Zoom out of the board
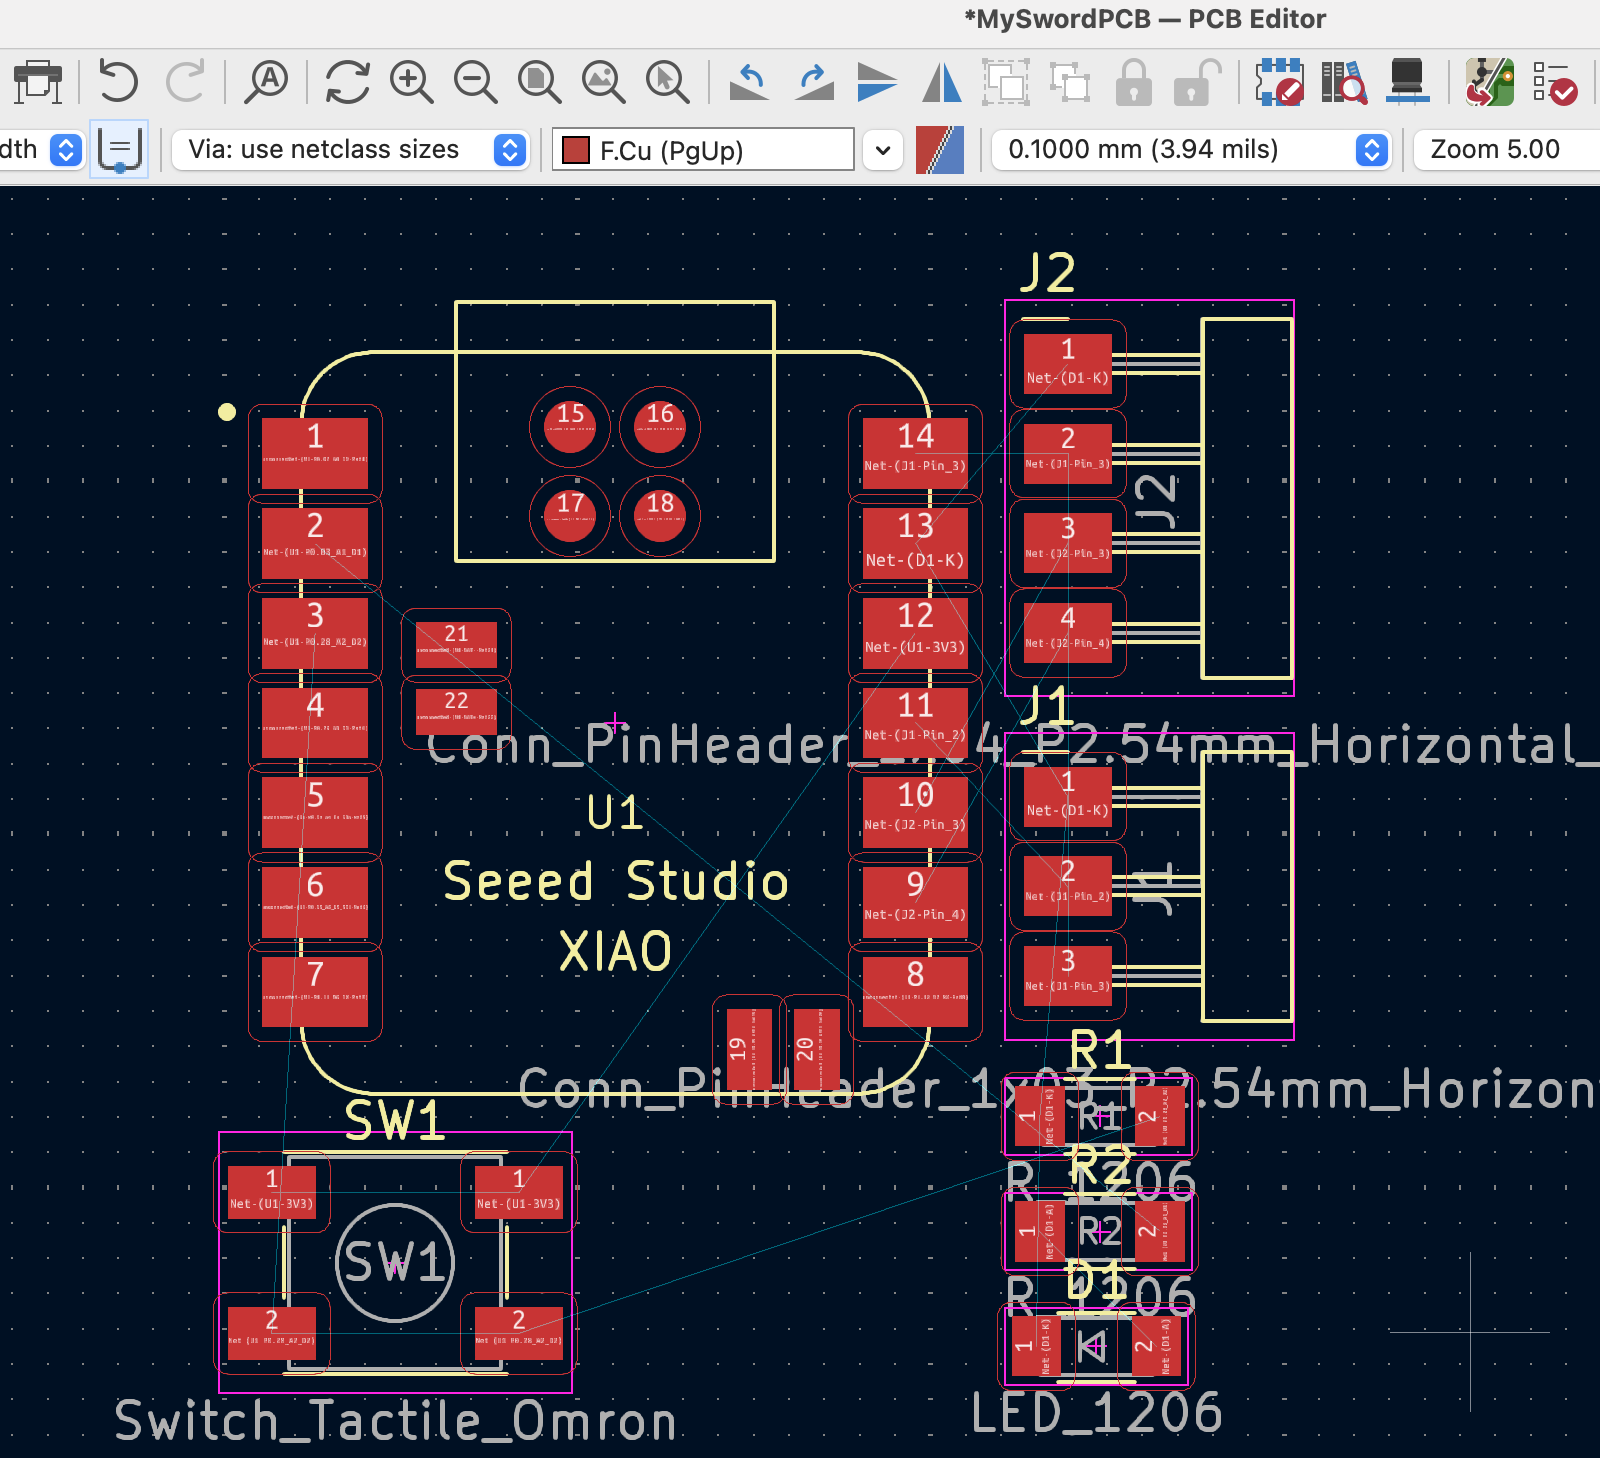Image resolution: width=1600 pixels, height=1458 pixels. tap(475, 82)
